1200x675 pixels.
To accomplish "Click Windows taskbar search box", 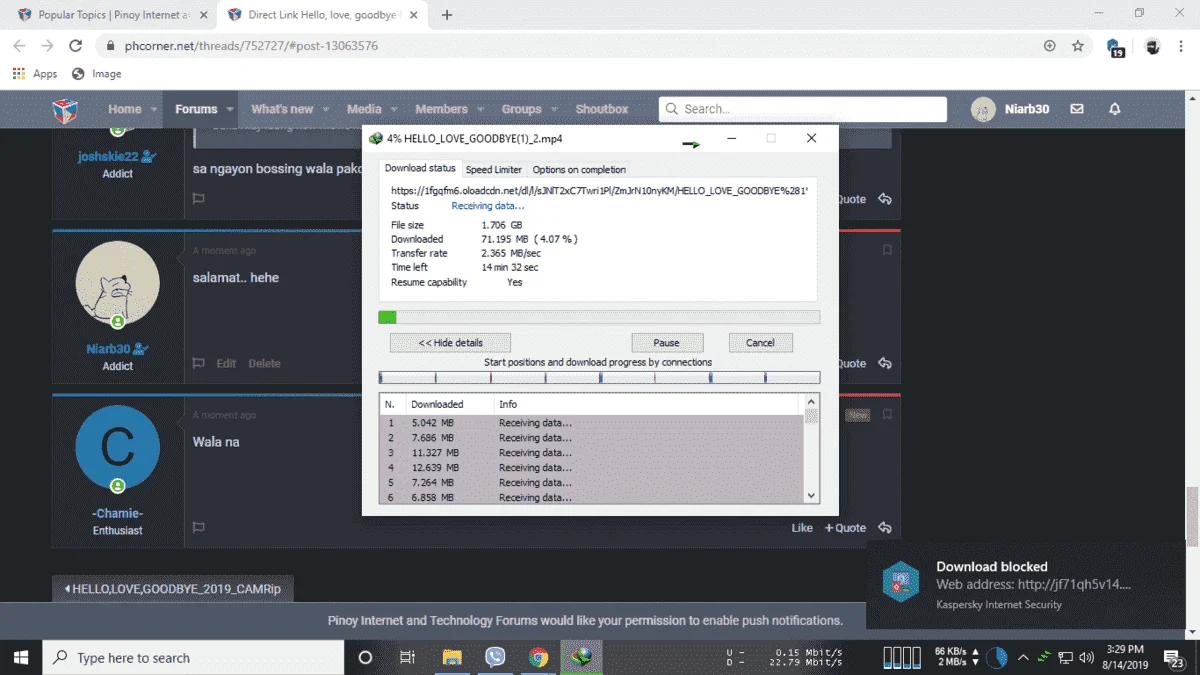I will point(193,657).
